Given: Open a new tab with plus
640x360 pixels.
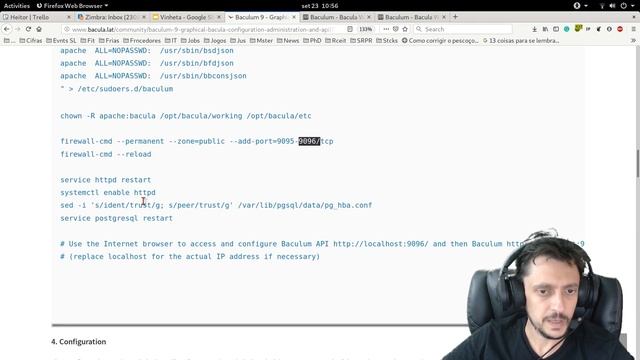Looking at the screenshot, I should point(455,17).
